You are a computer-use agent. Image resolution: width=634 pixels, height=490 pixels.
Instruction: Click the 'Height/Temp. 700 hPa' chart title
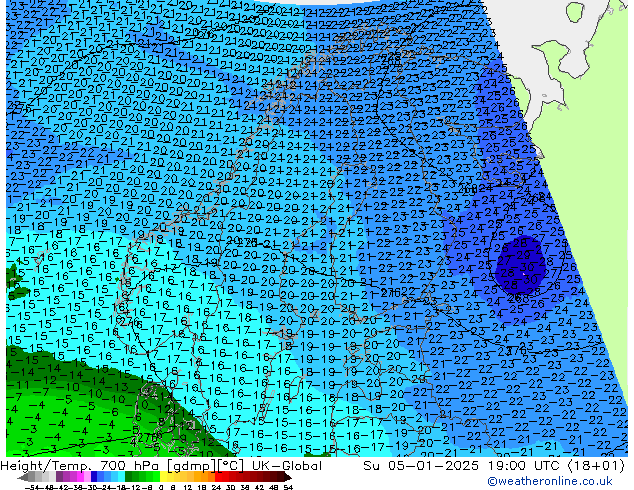pos(79,466)
